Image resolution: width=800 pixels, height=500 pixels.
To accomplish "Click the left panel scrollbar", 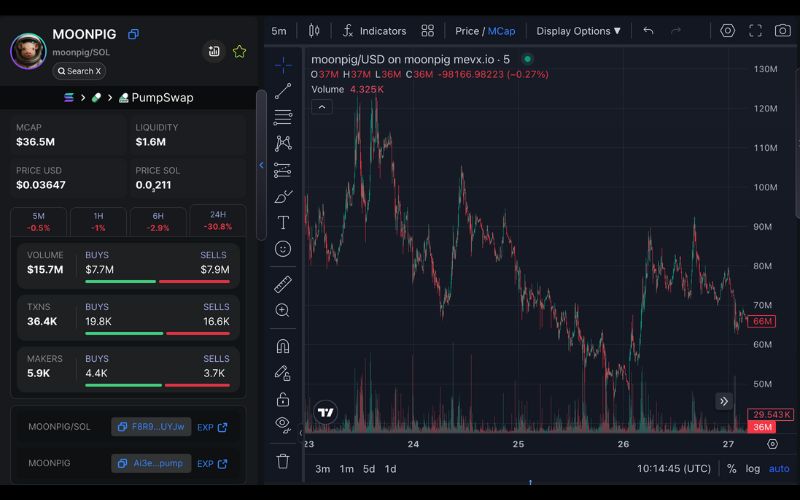I will pyautogui.click(x=261, y=164).
